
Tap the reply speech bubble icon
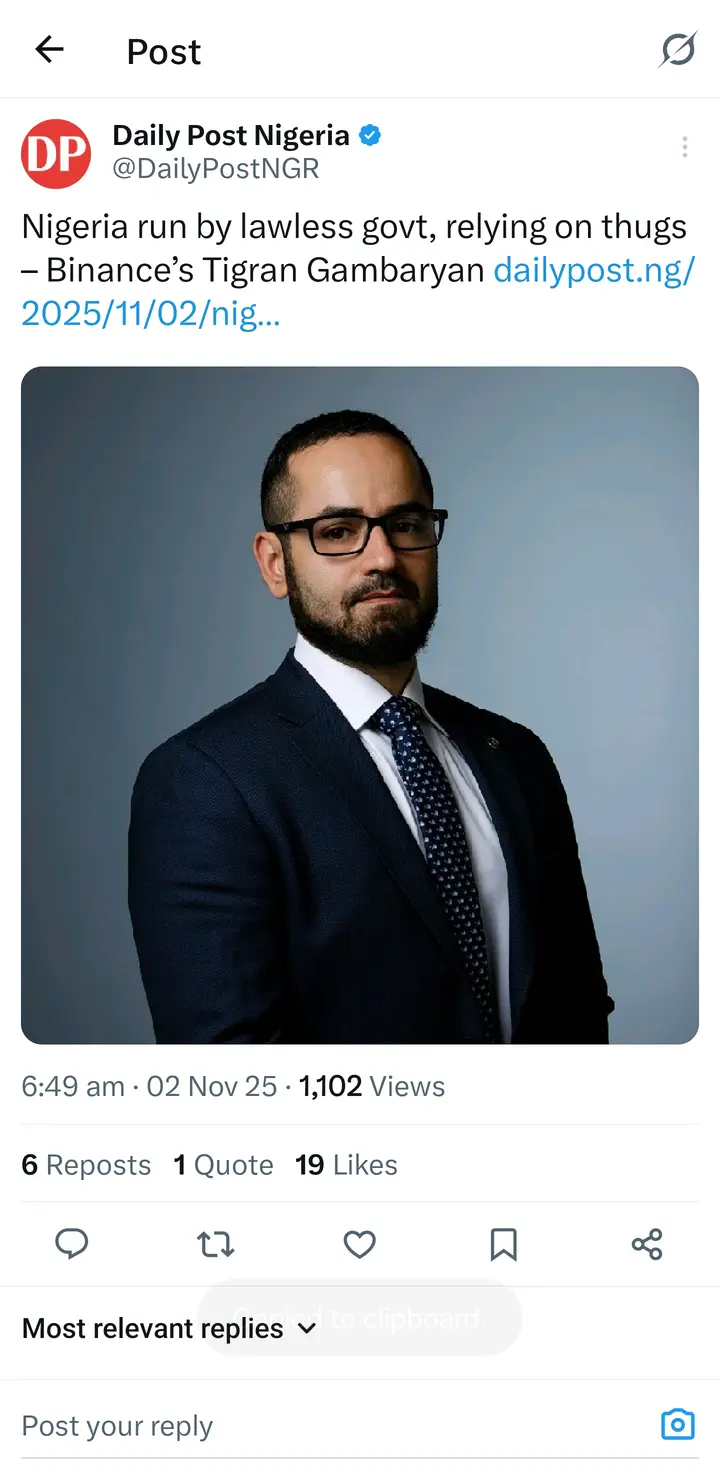click(x=71, y=1244)
